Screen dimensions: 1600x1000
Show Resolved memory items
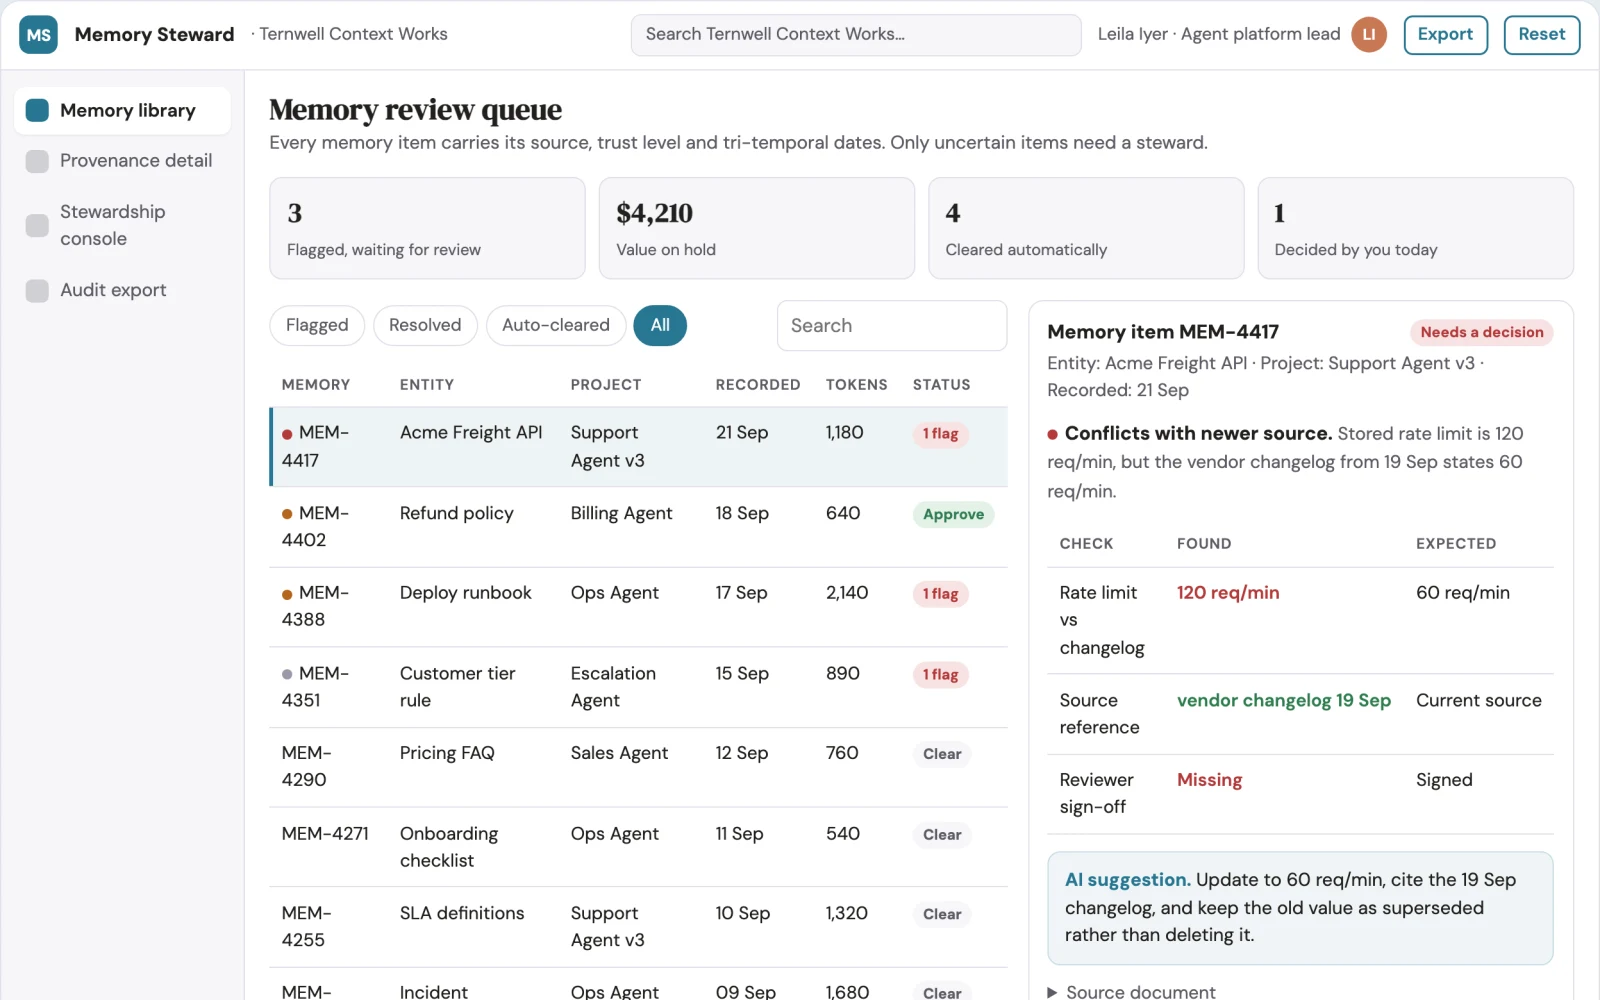coord(425,325)
